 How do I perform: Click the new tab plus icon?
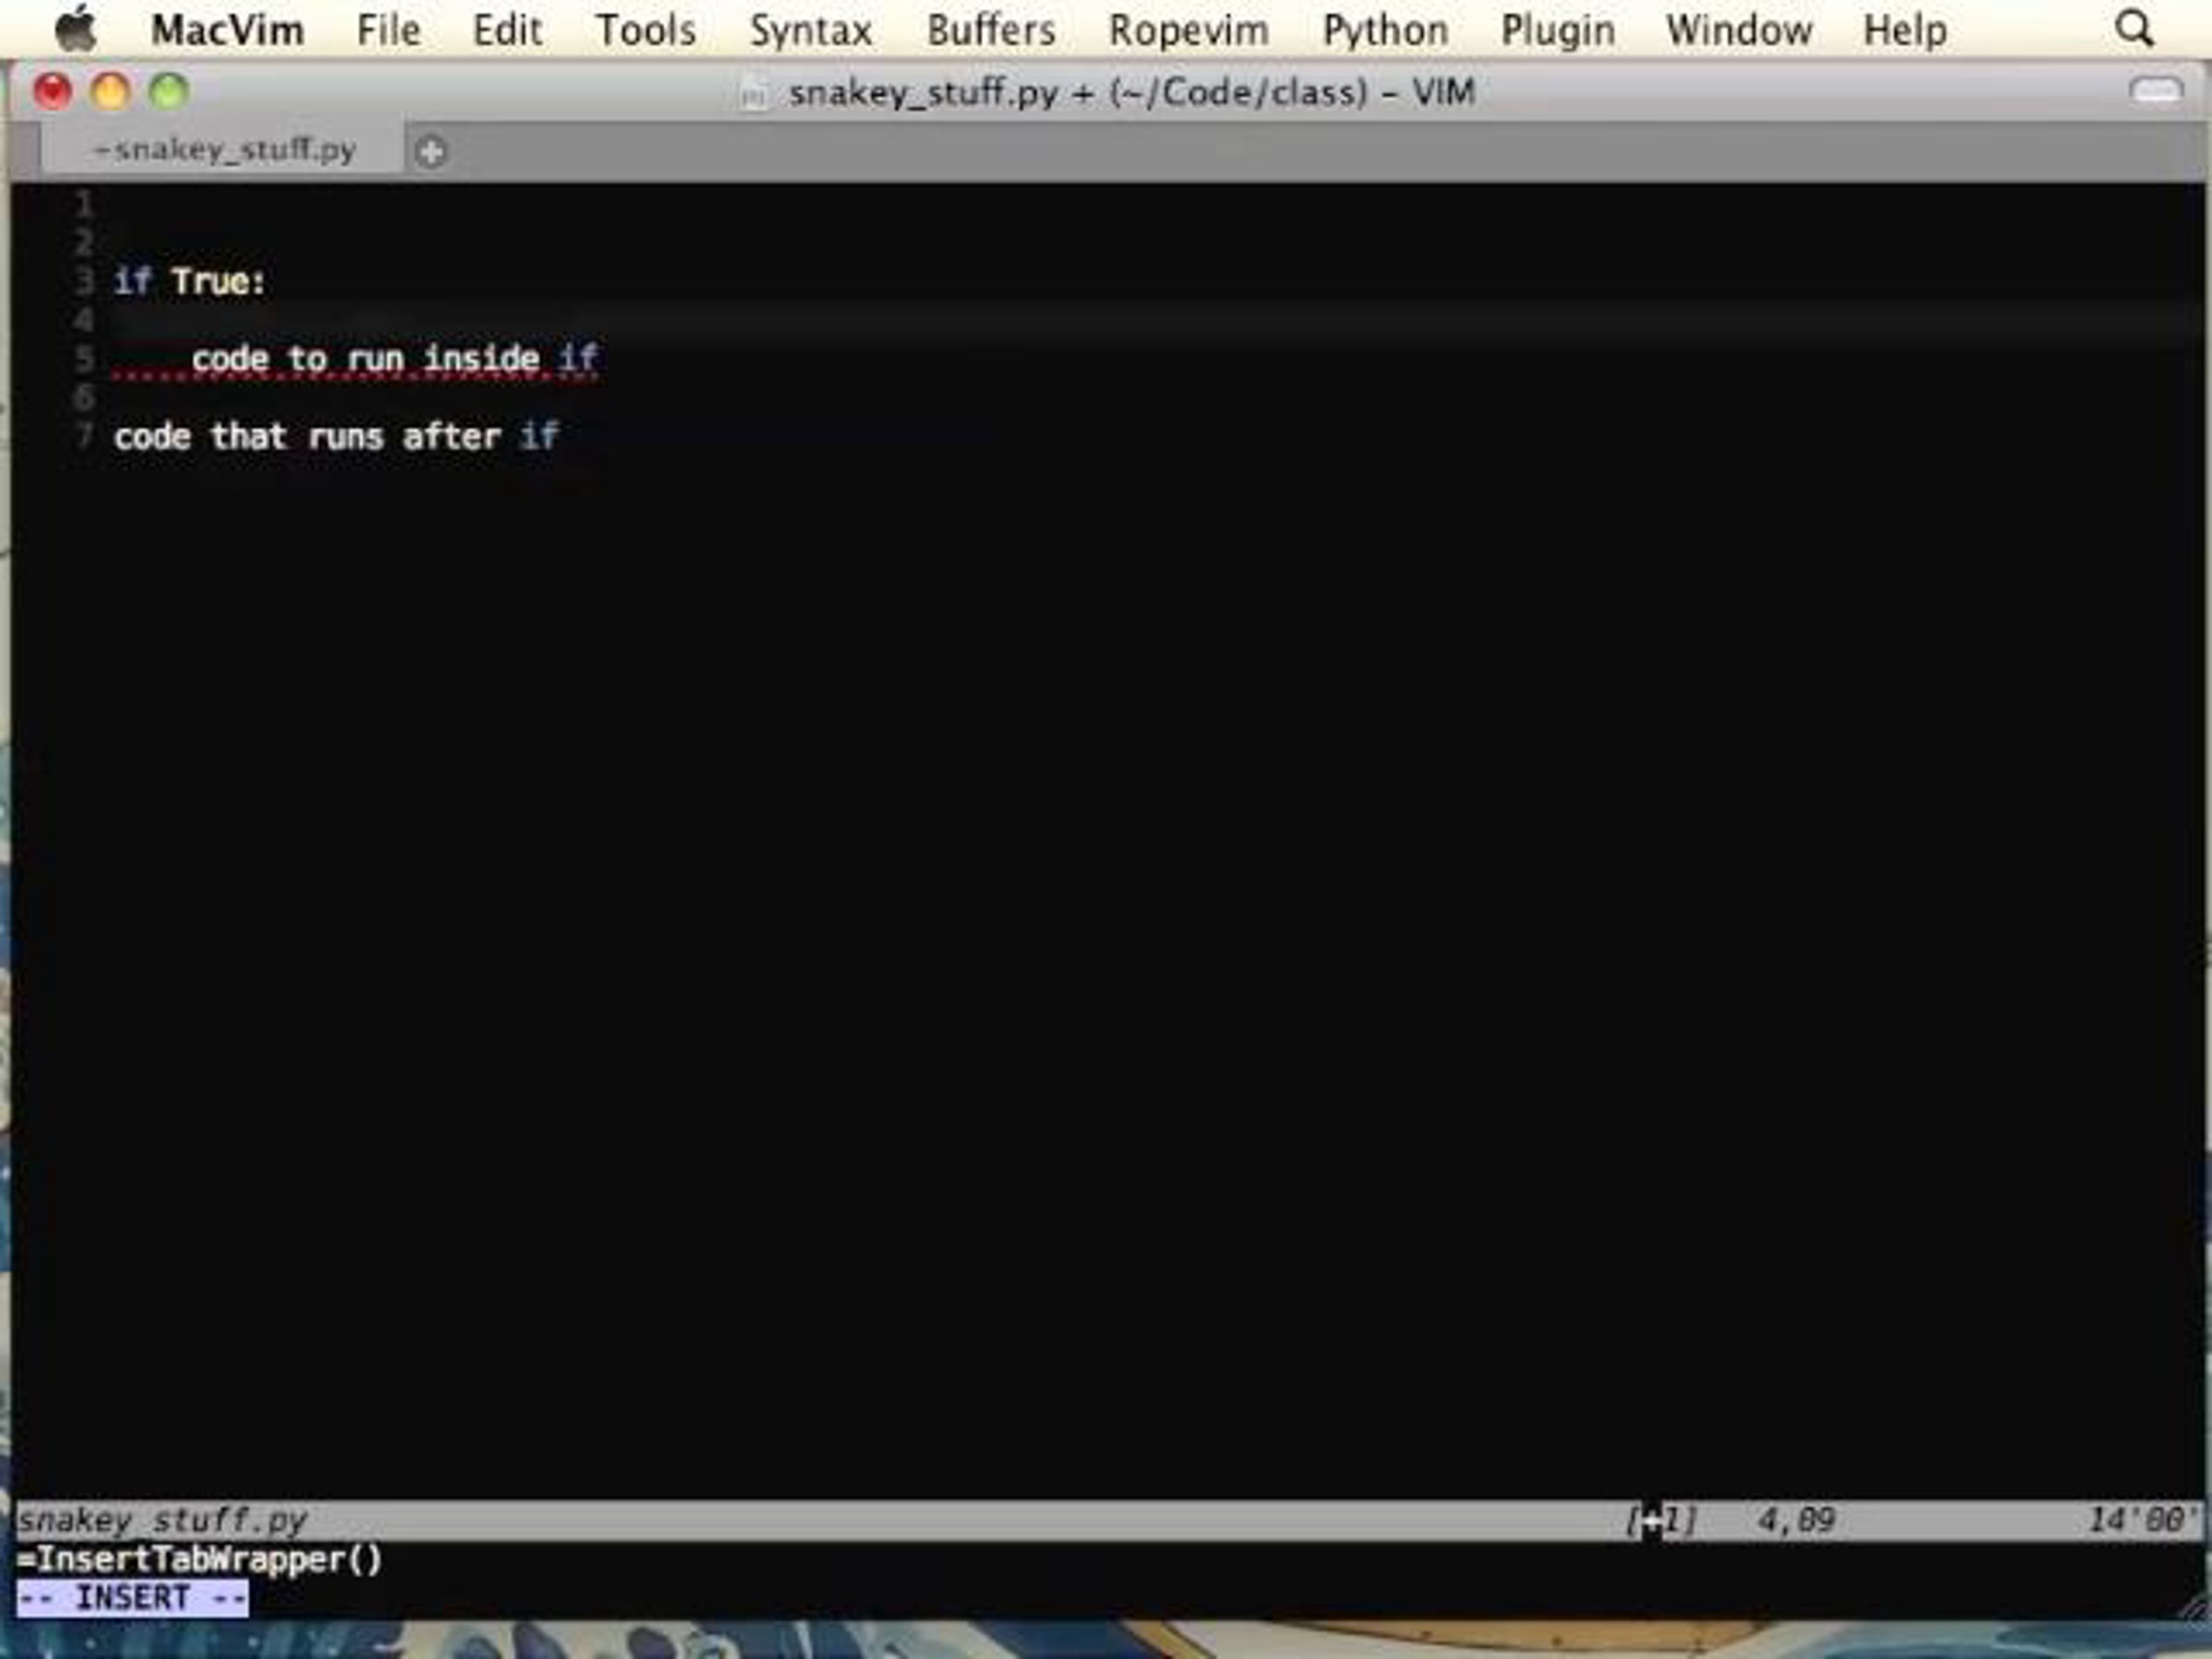coord(431,152)
